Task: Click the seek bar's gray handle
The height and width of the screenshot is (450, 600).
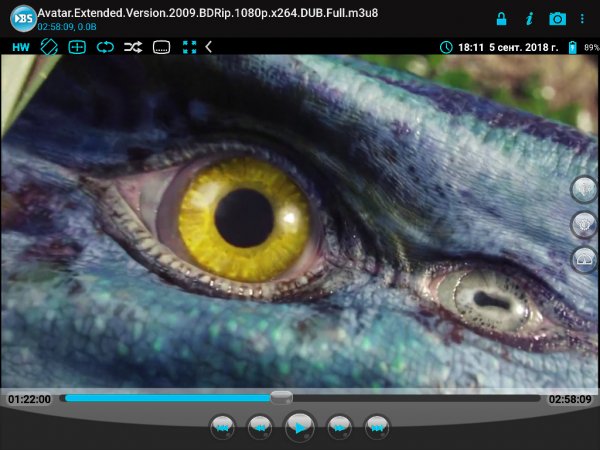Action: click(282, 398)
